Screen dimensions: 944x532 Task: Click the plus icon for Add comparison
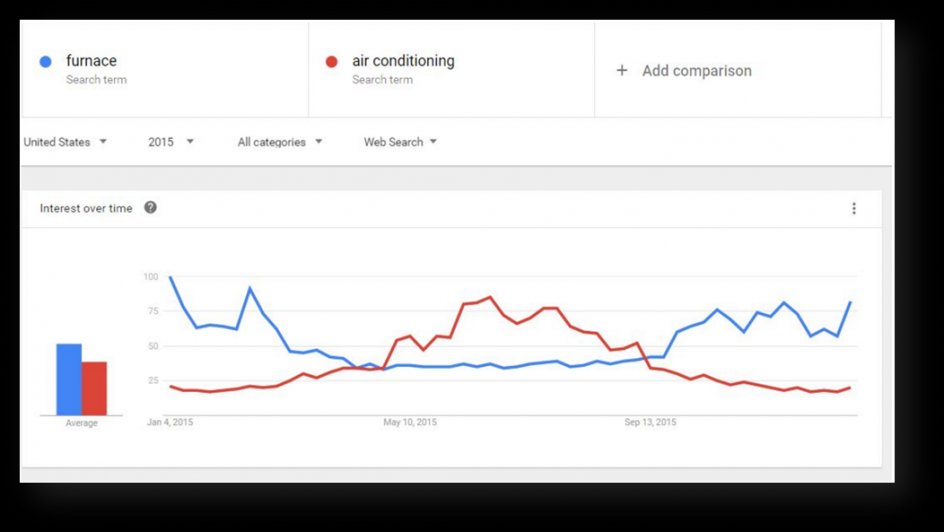pos(622,71)
